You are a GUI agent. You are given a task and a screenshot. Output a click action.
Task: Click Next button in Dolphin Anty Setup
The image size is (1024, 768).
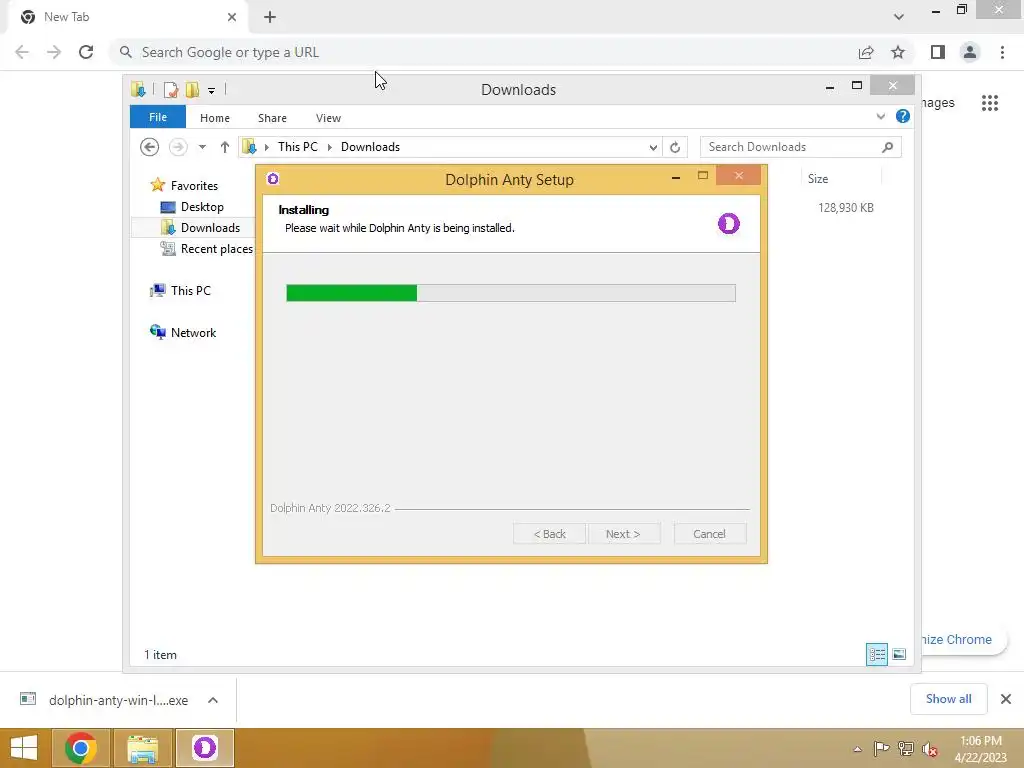pos(623,534)
